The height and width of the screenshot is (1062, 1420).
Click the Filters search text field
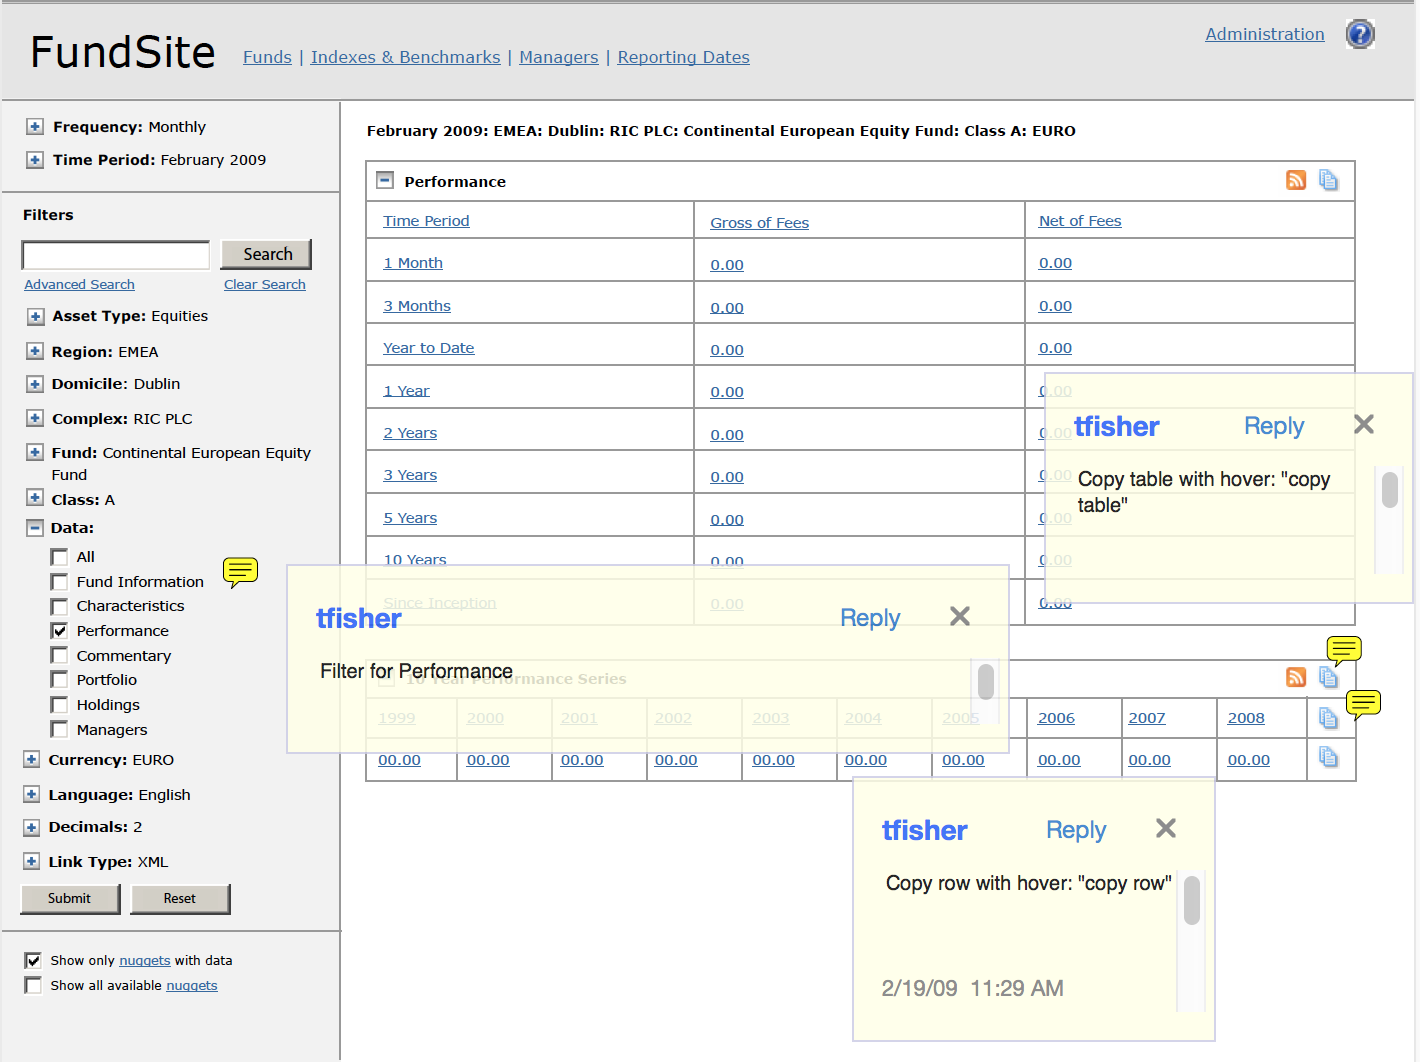116,255
